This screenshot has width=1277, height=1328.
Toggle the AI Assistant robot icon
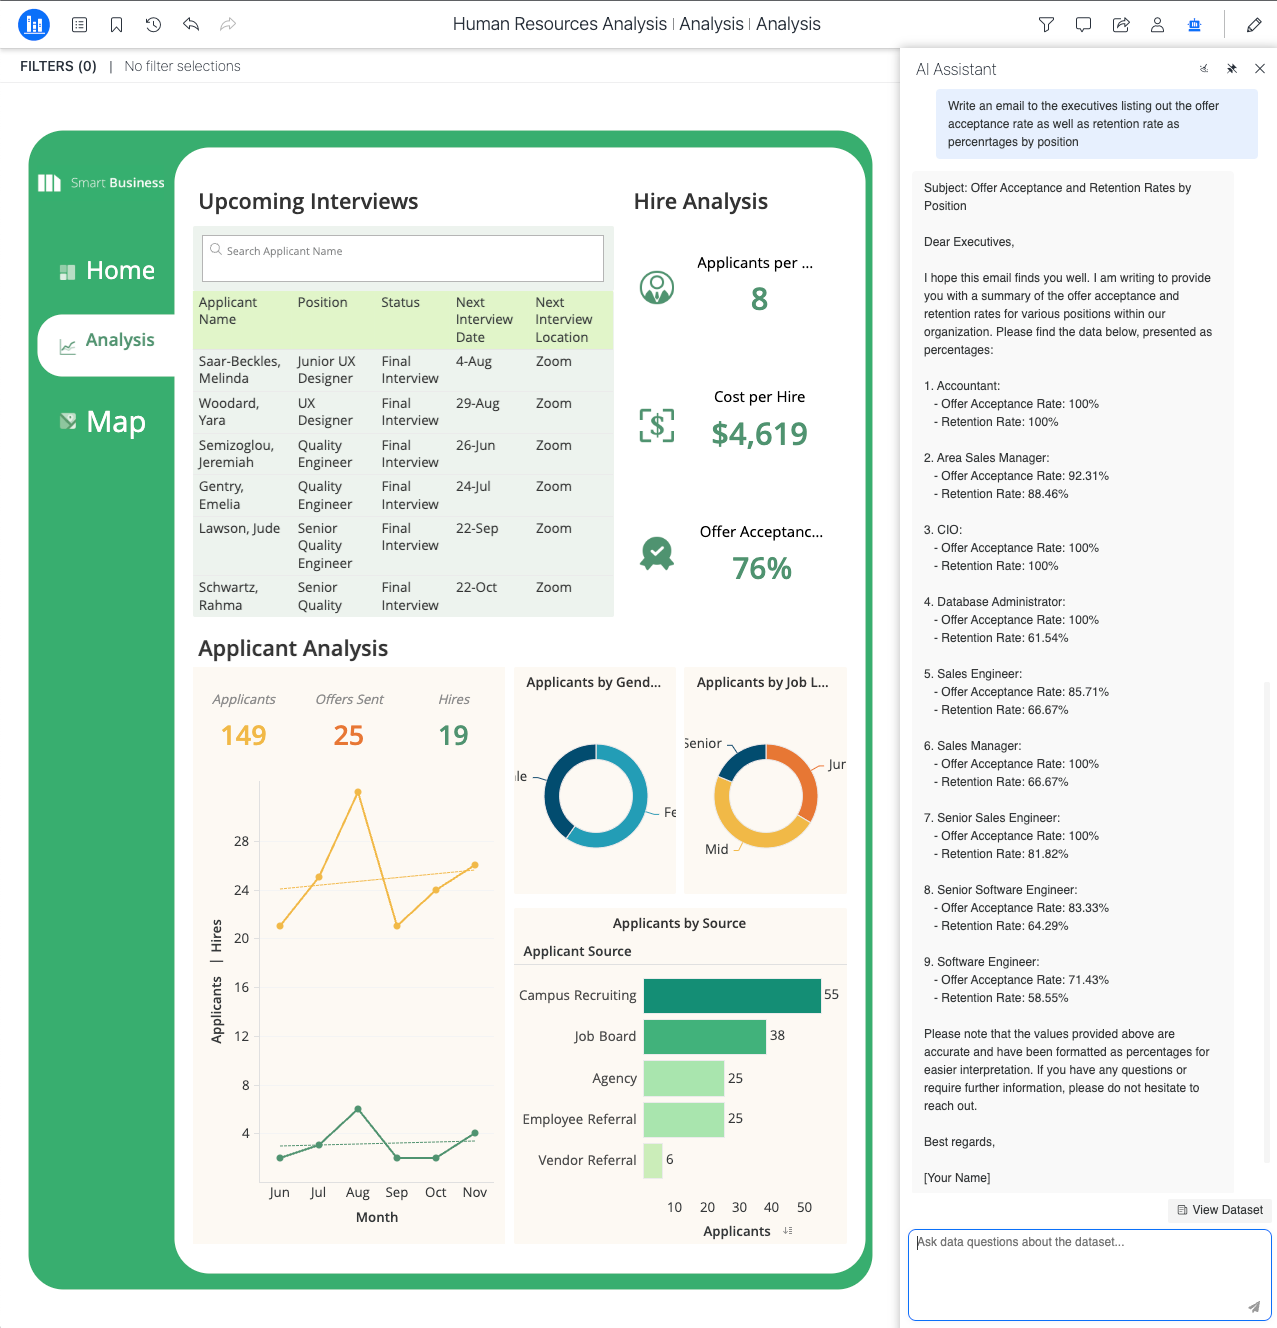point(1194,25)
